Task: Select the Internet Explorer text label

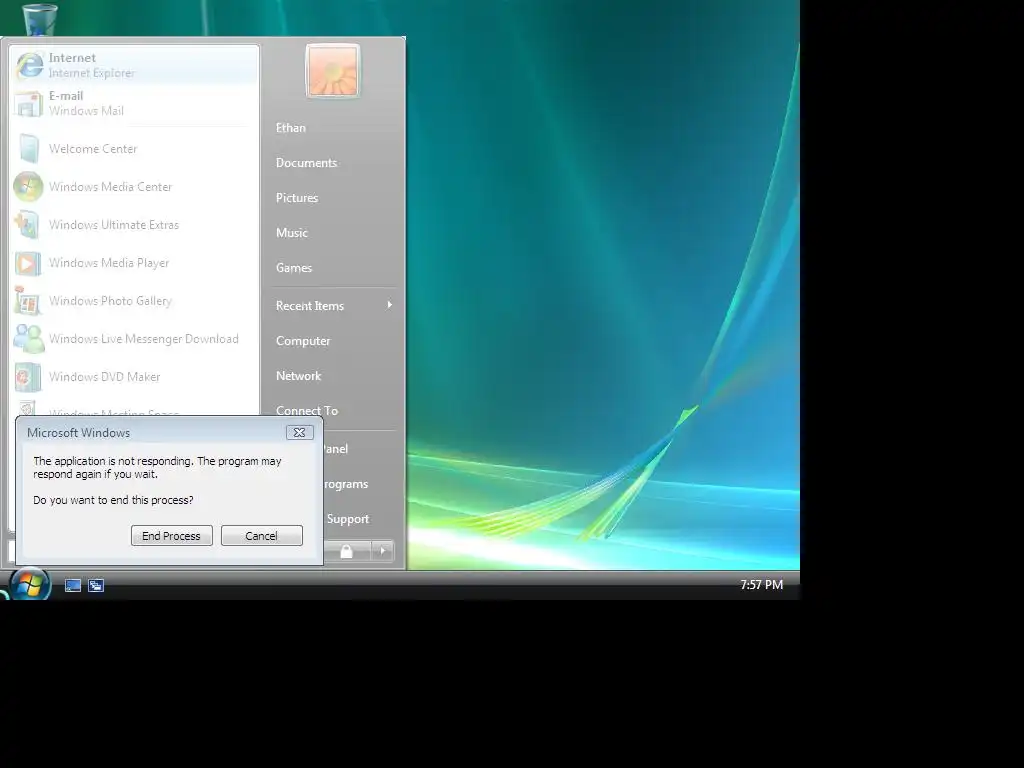Action: coord(91,73)
